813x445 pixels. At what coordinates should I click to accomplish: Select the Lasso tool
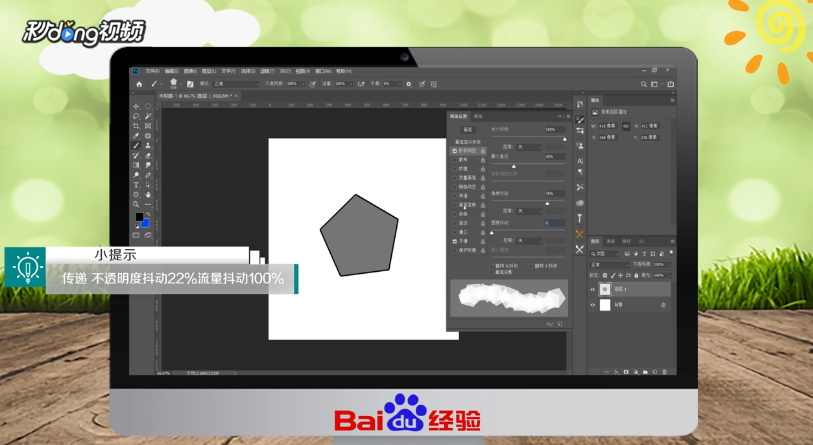click(136, 116)
